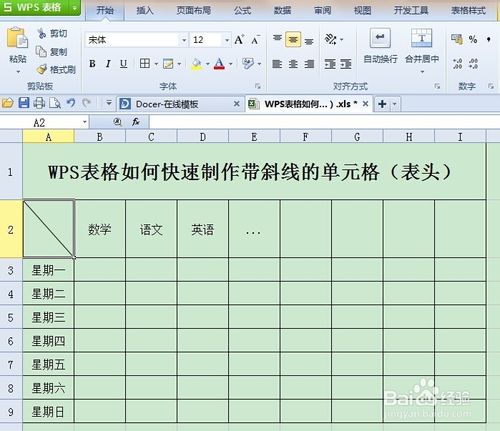The image size is (500, 431).
Task: Open the 开始 ribbon tab
Action: click(x=105, y=10)
